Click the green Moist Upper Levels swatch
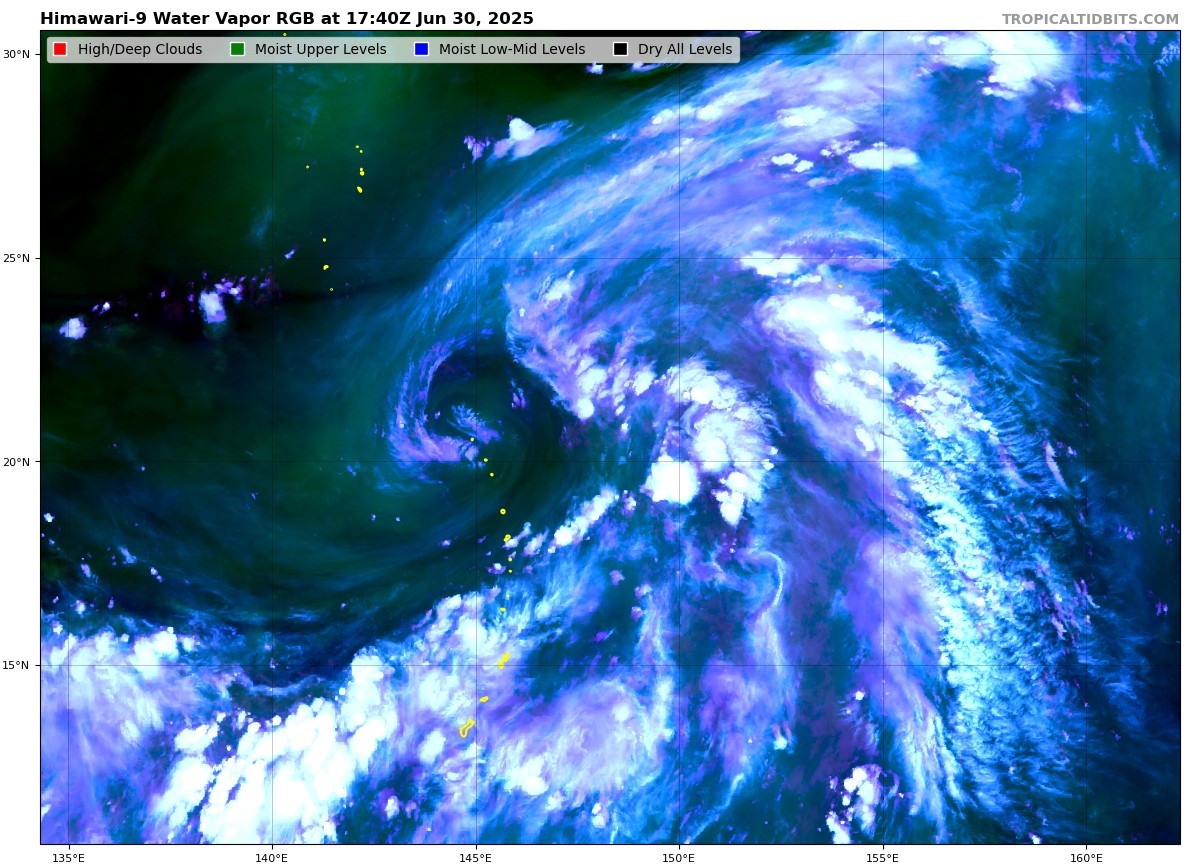This screenshot has height=867, width=1200. pyautogui.click(x=237, y=49)
